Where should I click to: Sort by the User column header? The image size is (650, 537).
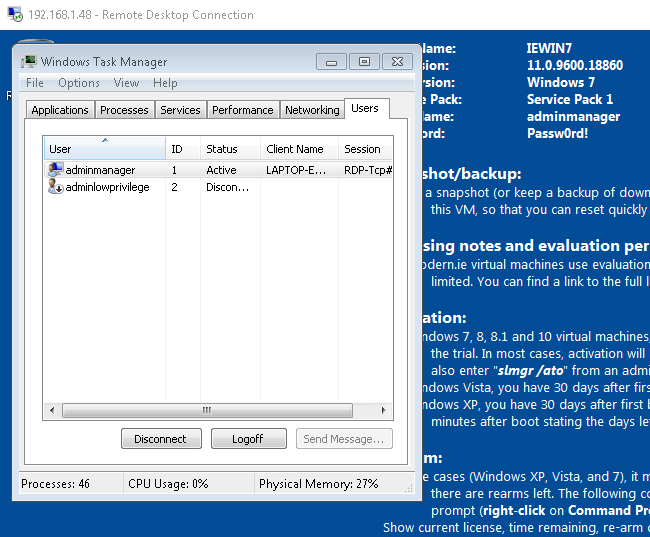click(104, 148)
